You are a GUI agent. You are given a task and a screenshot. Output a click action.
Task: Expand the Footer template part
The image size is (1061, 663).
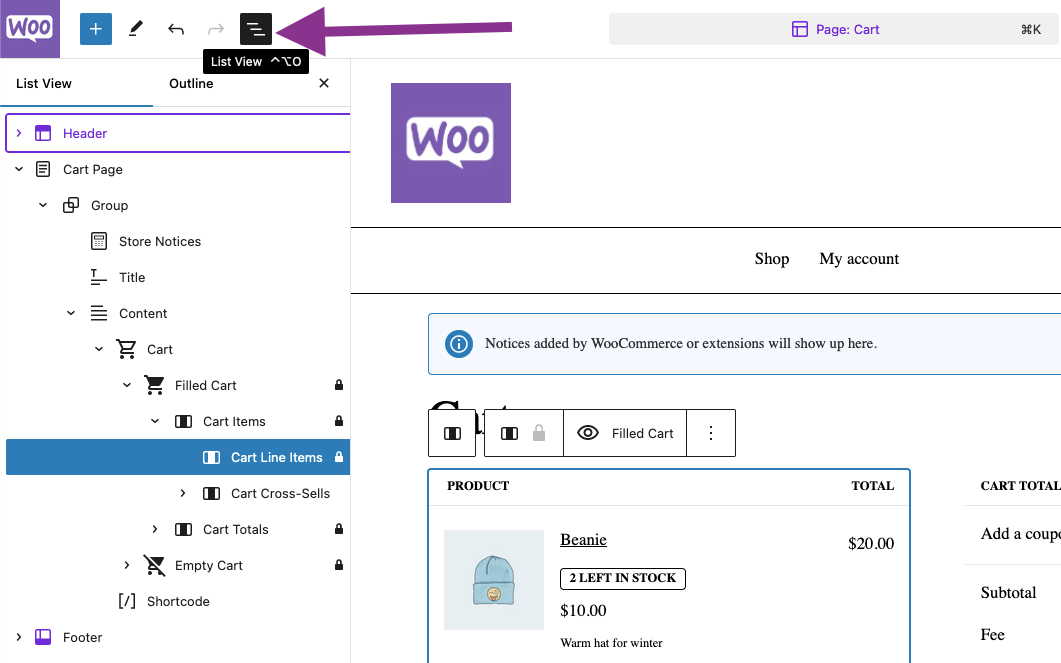click(x=18, y=637)
